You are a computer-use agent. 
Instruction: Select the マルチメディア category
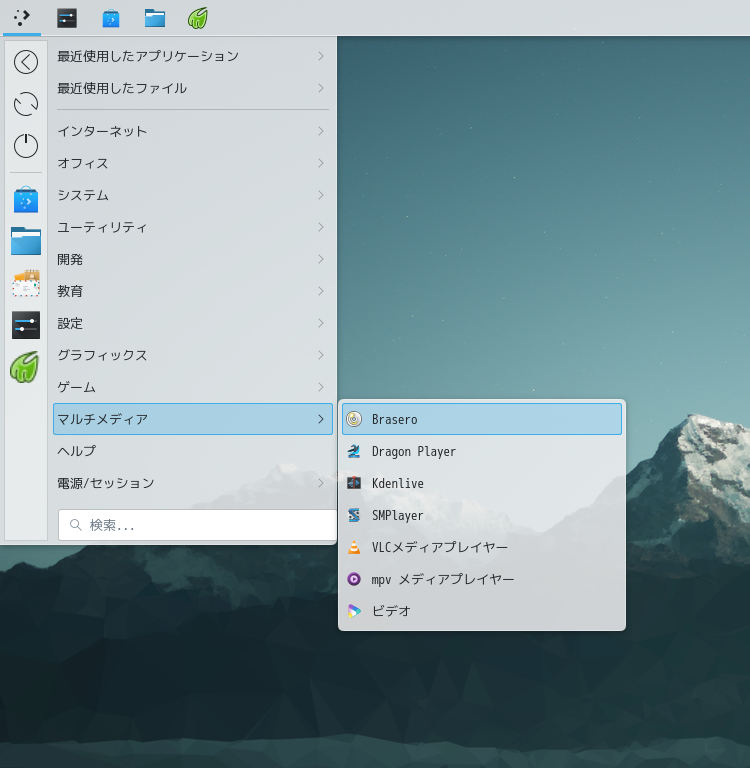[193, 419]
